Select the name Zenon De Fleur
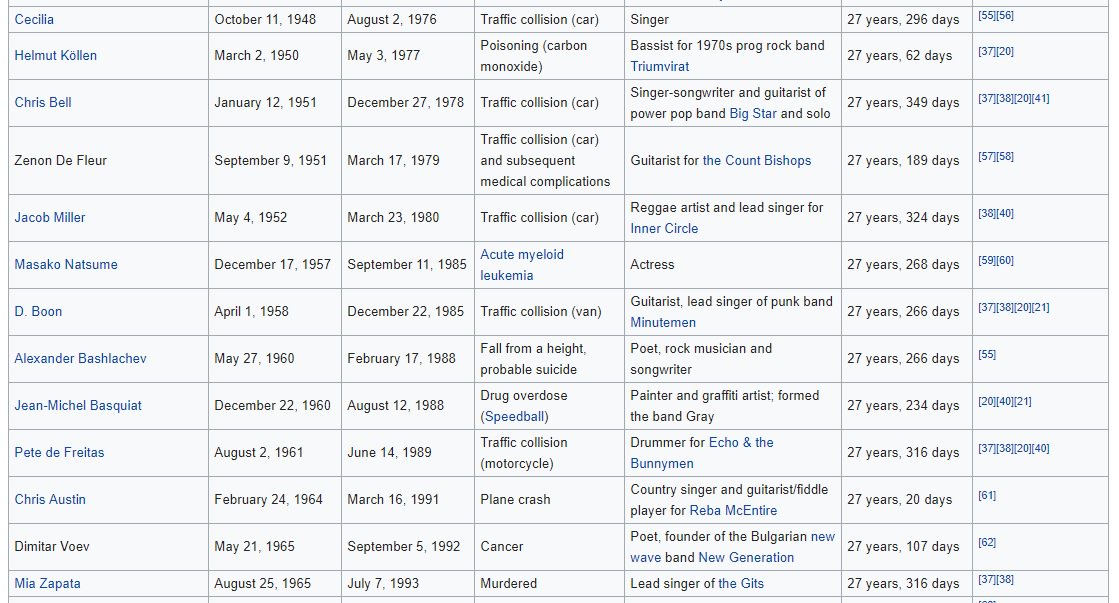This screenshot has width=1119, height=603. click(61, 161)
